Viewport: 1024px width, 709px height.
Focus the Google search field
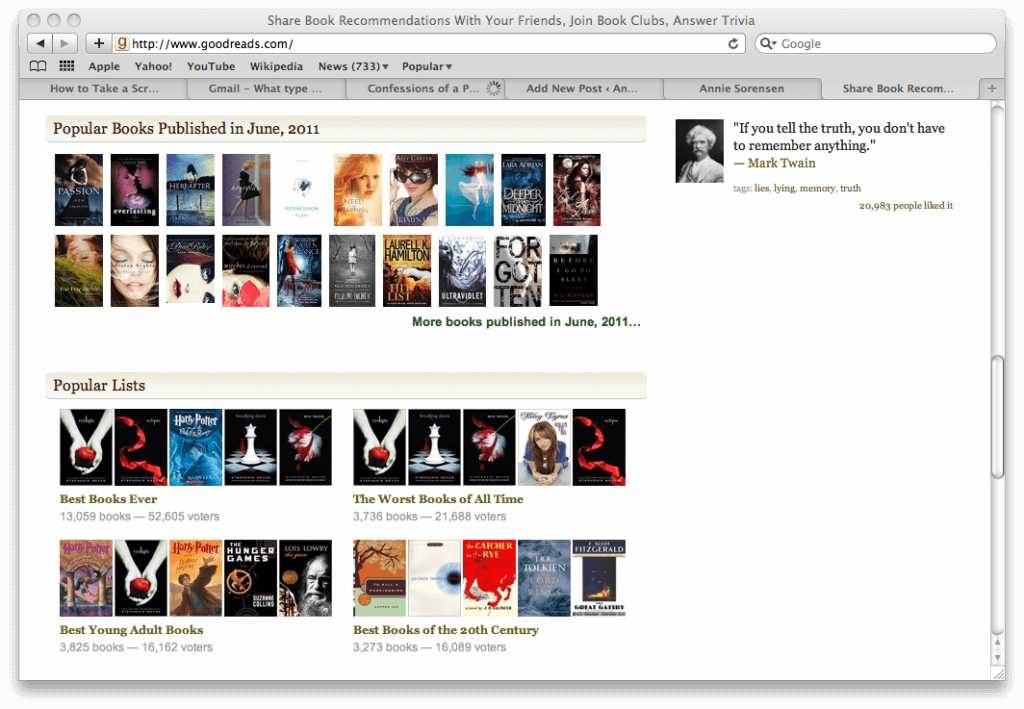point(876,44)
